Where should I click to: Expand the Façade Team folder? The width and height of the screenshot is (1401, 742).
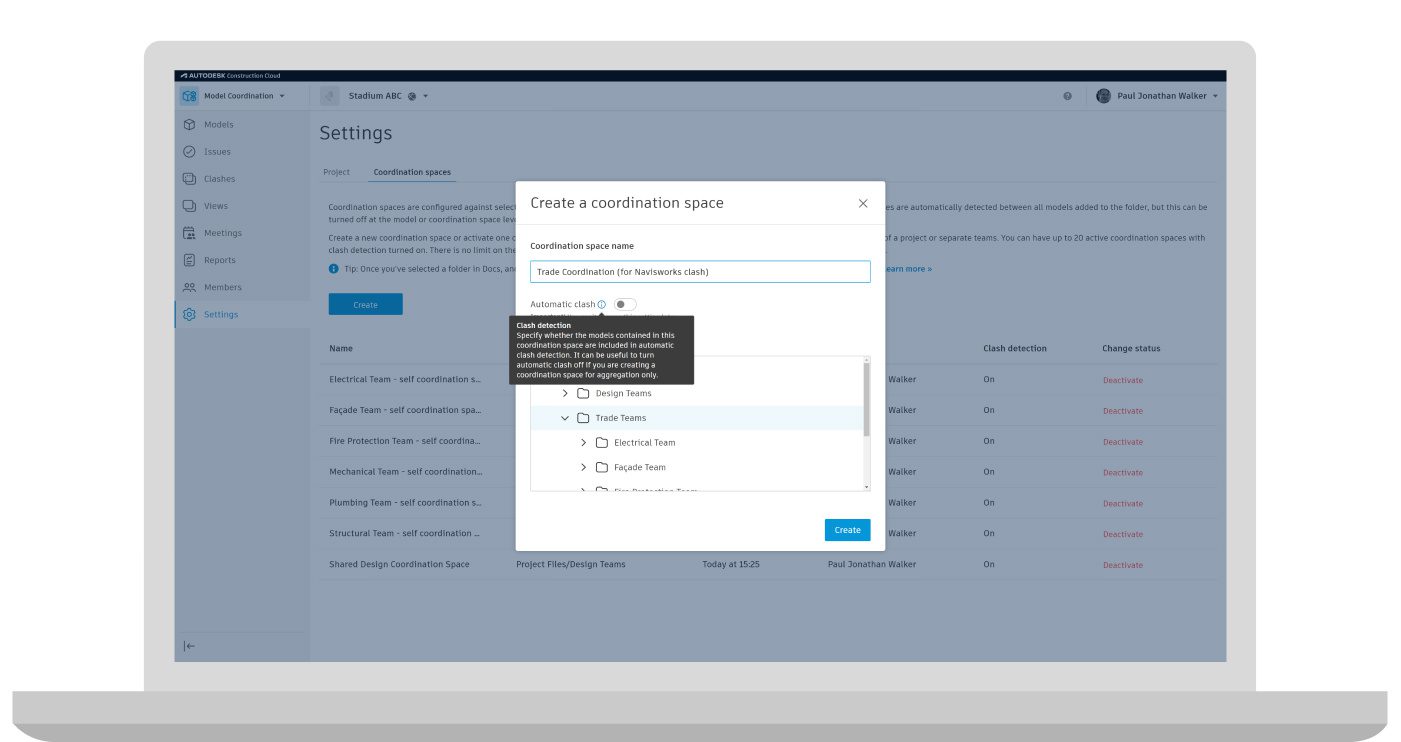(584, 467)
